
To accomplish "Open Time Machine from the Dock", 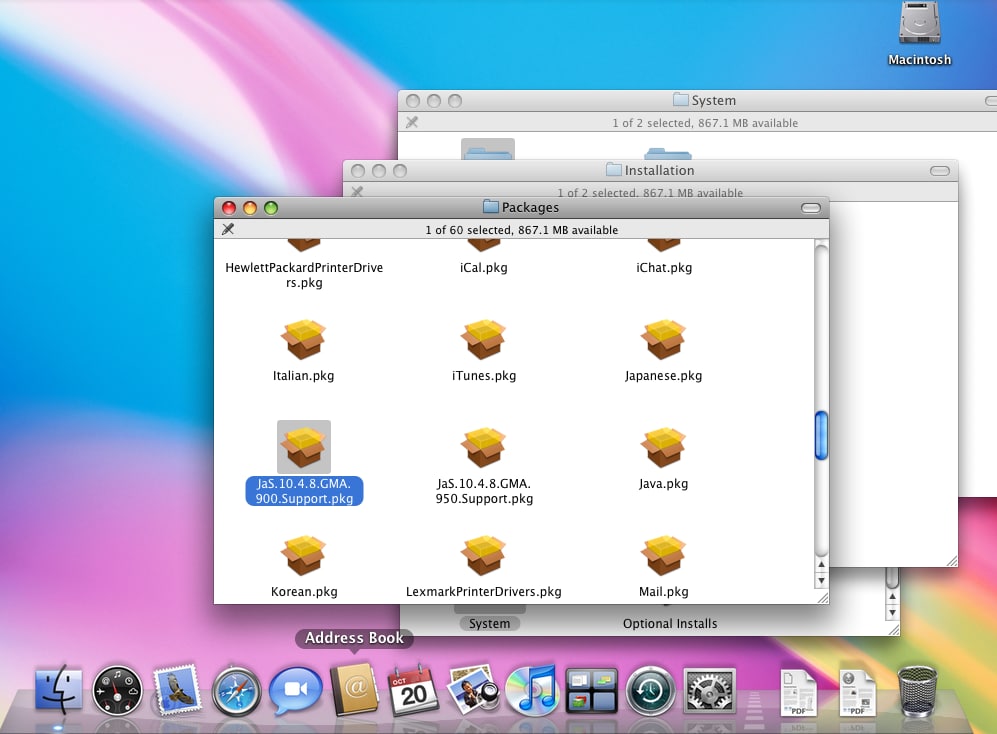I will click(x=650, y=691).
